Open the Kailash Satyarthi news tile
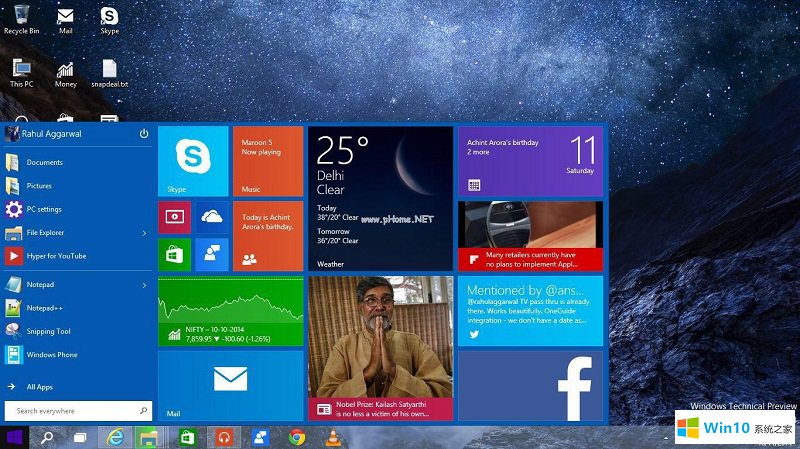The width and height of the screenshot is (800, 449). coord(380,348)
